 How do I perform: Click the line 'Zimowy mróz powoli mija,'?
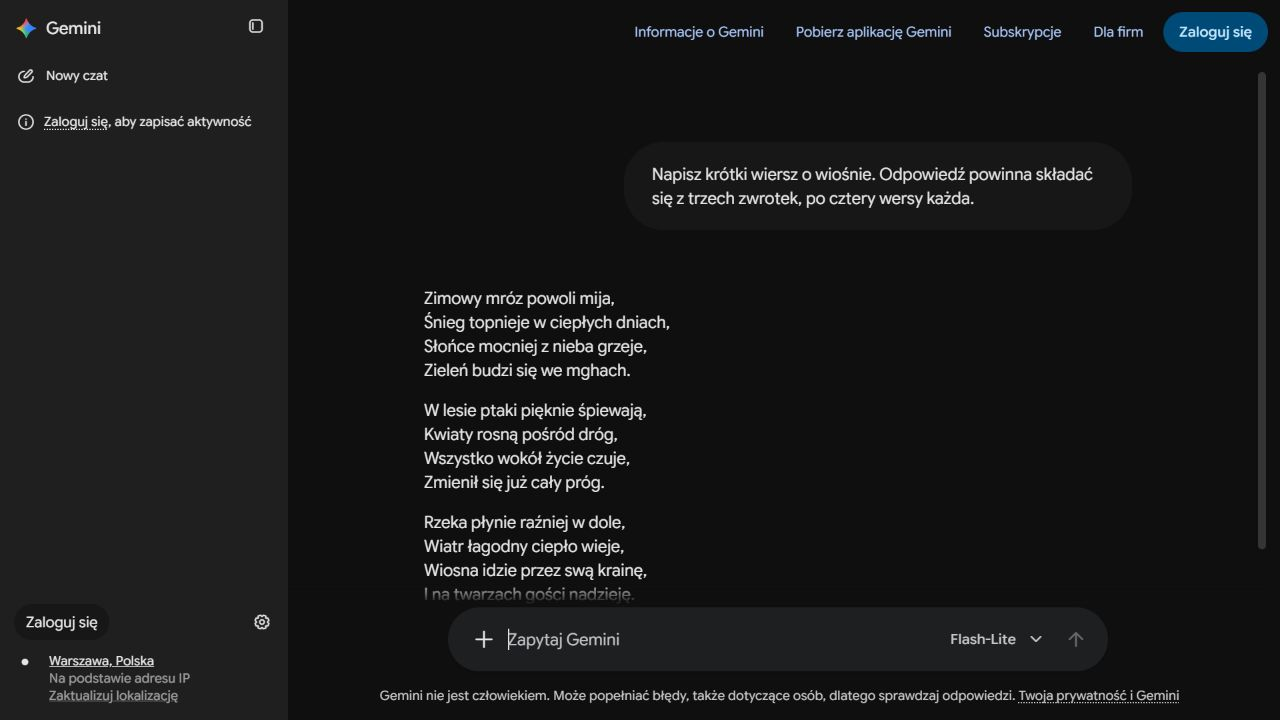pos(519,298)
